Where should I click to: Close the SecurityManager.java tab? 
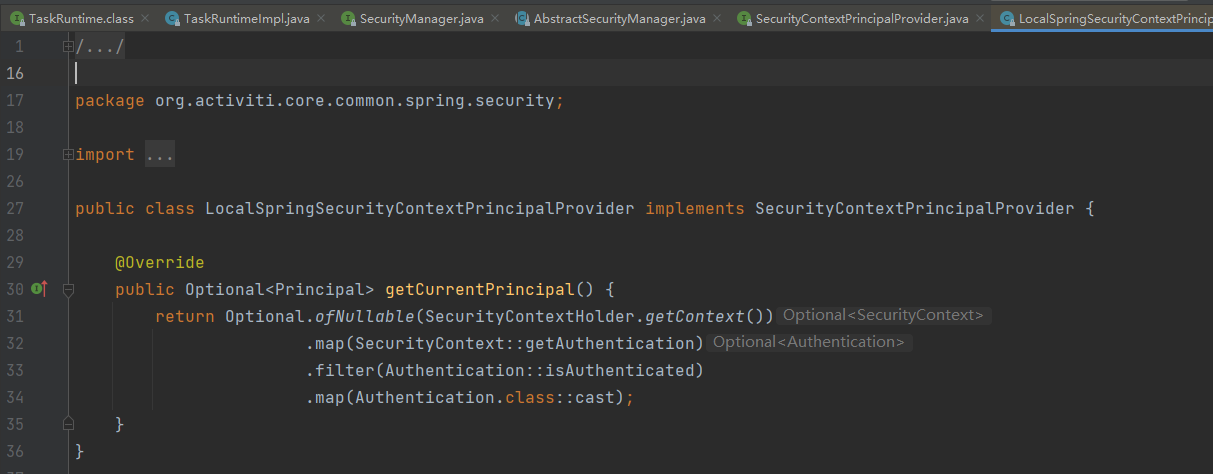[493, 19]
